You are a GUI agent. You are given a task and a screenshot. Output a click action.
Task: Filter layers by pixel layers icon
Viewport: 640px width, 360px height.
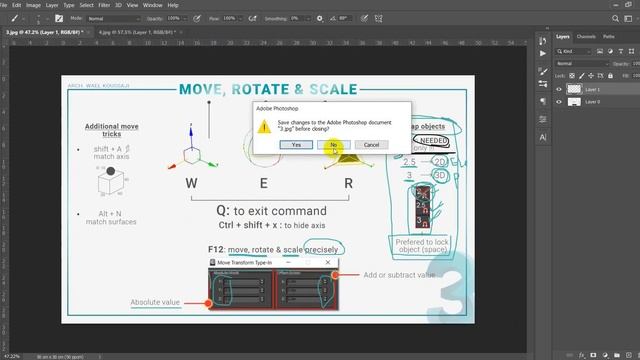(x=600, y=51)
